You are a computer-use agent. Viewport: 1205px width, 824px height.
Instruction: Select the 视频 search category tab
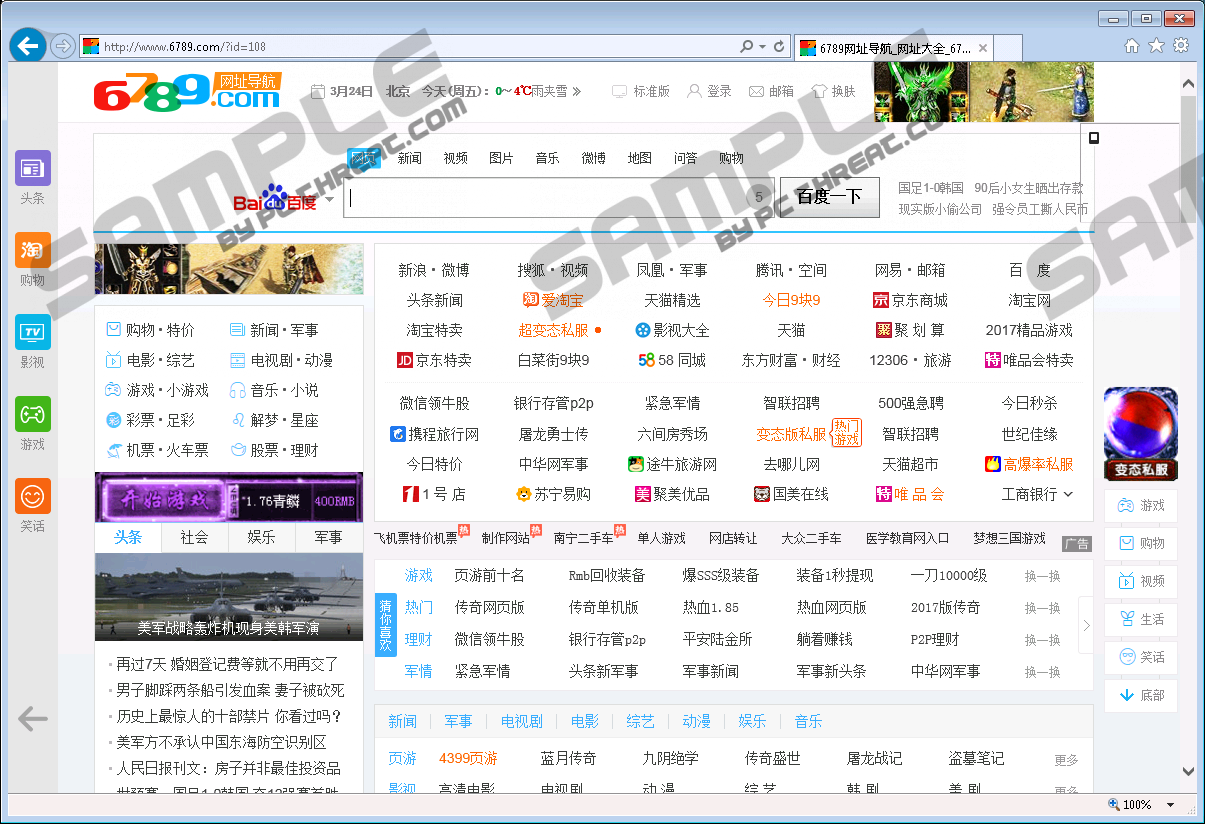(x=455, y=158)
